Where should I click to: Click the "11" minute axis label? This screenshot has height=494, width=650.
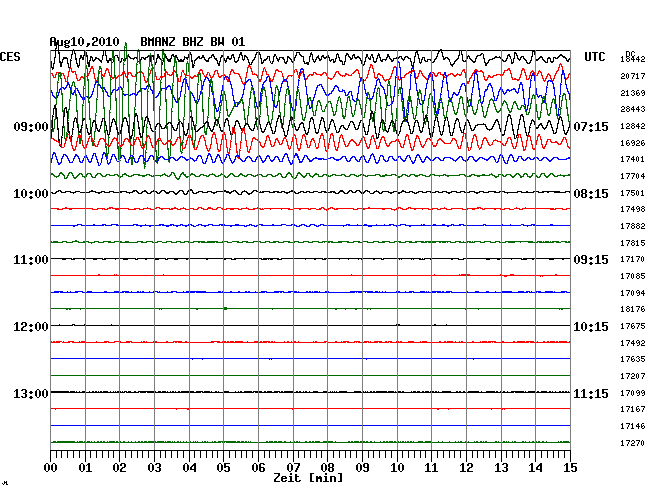pyautogui.click(x=432, y=468)
